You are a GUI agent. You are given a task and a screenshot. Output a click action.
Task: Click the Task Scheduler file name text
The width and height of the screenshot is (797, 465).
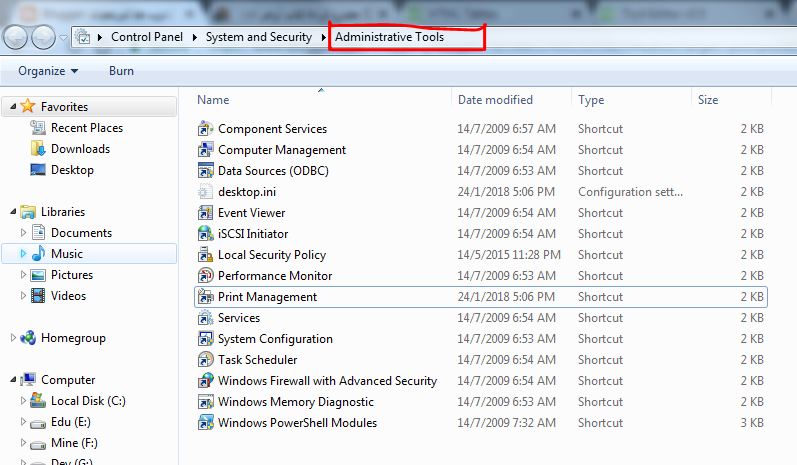258,359
